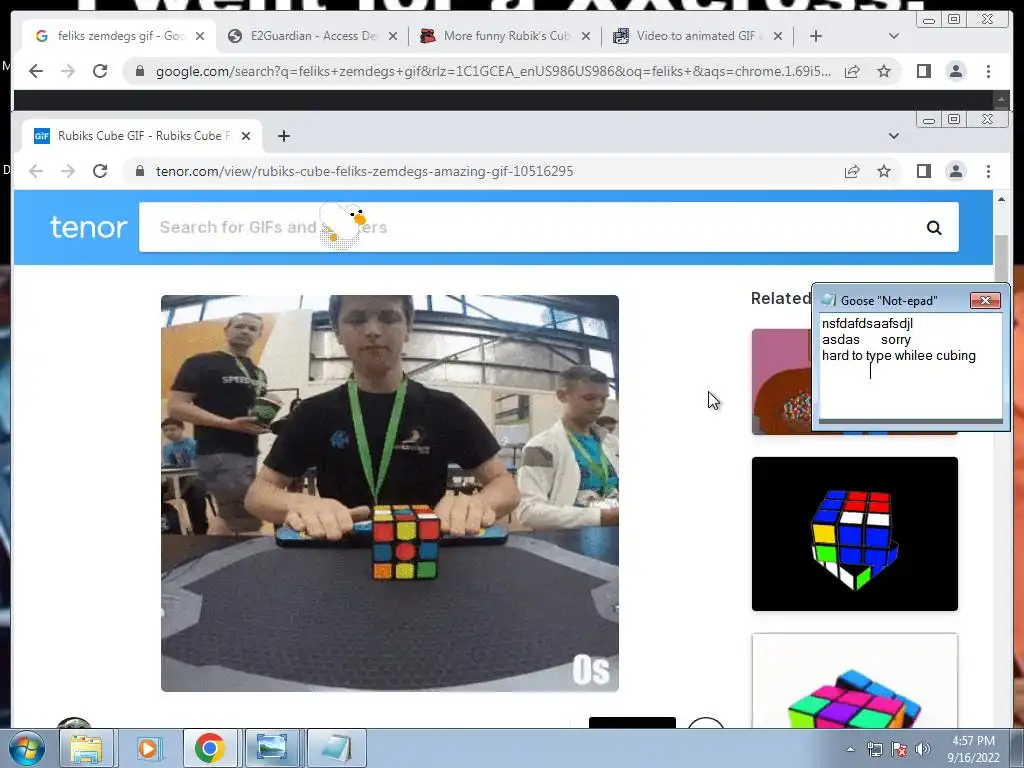
Task: Share the Tenor page
Action: pos(852,171)
